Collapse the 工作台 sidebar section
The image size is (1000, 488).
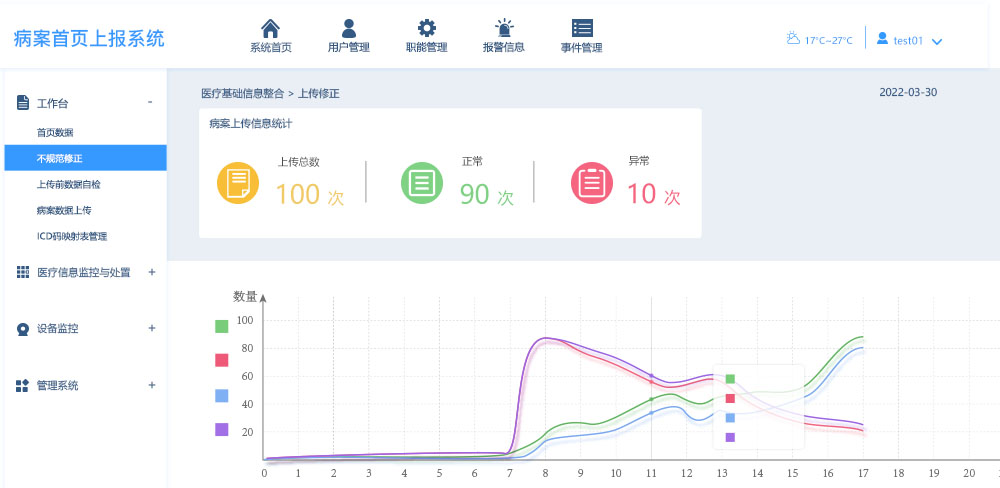coord(150,102)
